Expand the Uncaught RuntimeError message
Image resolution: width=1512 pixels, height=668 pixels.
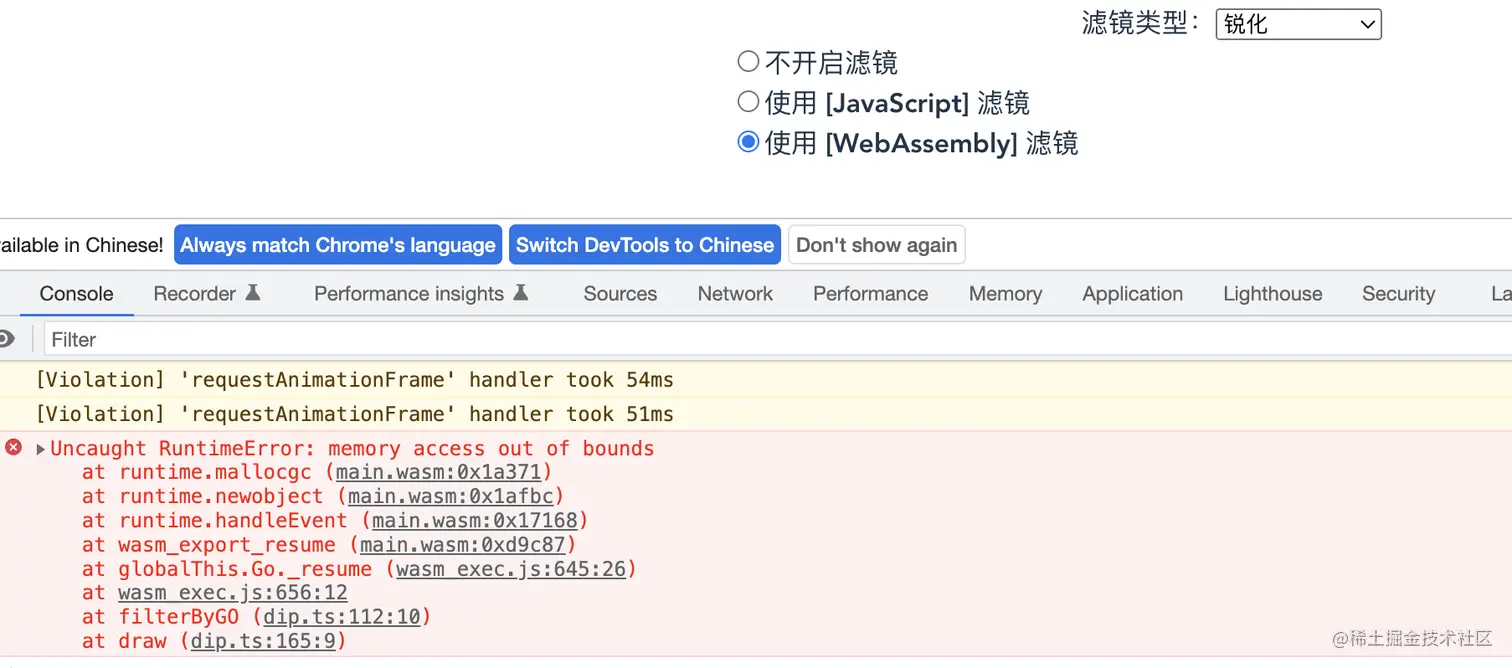[x=41, y=449]
